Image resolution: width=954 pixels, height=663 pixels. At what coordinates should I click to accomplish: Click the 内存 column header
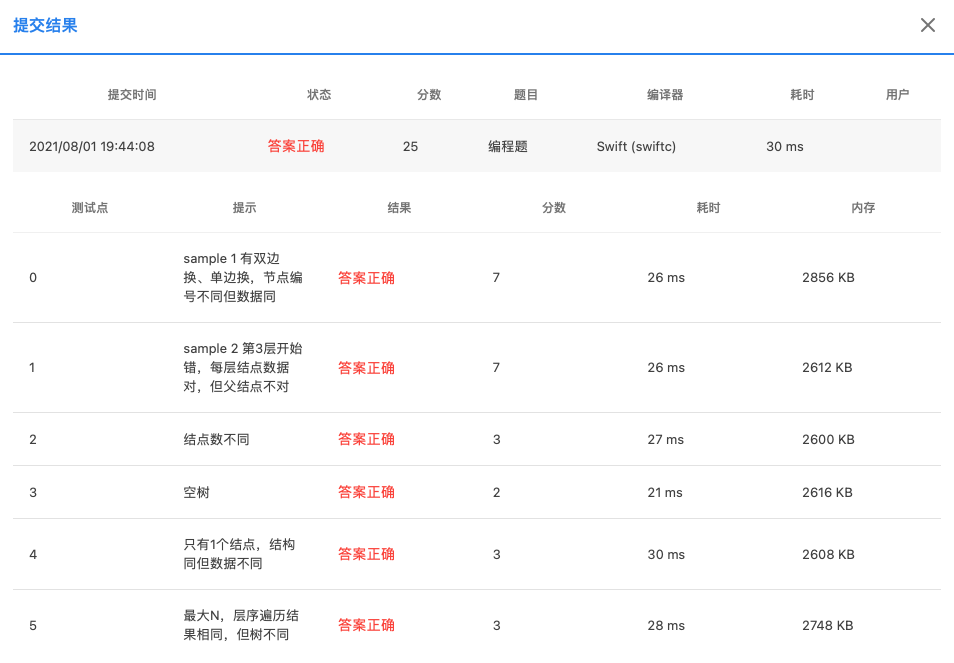tap(863, 208)
